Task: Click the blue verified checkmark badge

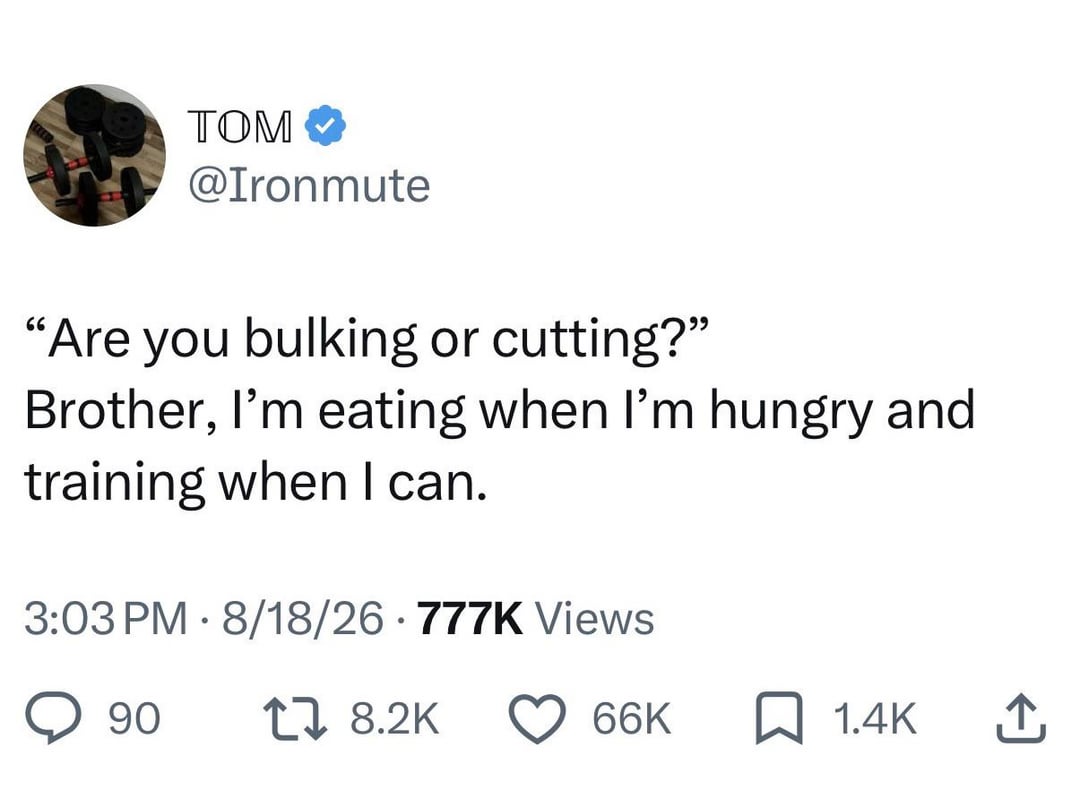Action: [x=325, y=125]
